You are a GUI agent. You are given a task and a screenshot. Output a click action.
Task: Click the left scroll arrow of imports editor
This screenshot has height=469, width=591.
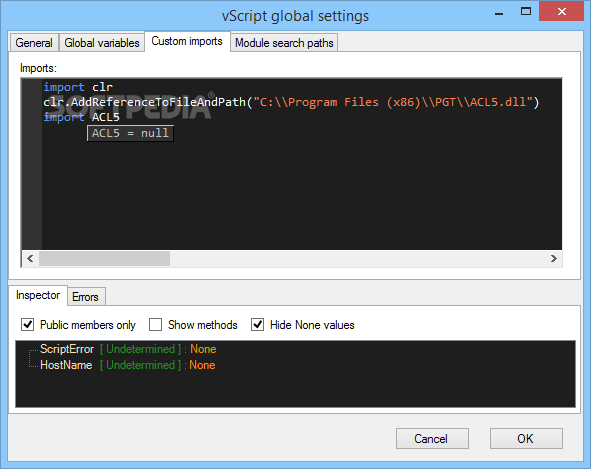[31, 259]
